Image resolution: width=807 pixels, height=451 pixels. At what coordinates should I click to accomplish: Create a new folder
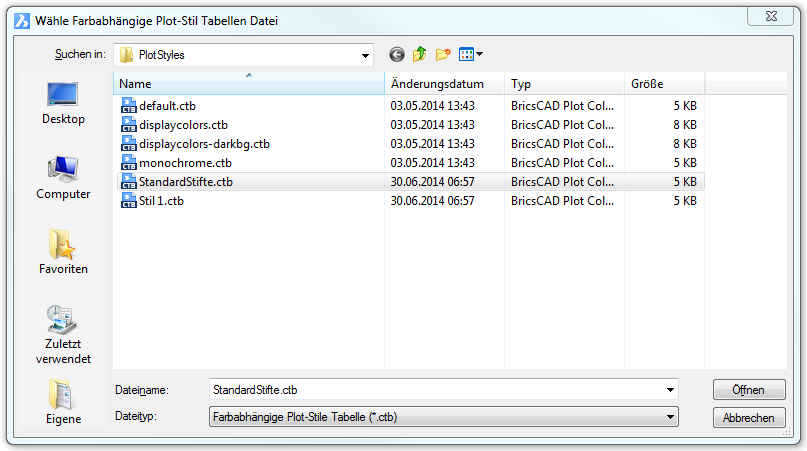click(443, 55)
